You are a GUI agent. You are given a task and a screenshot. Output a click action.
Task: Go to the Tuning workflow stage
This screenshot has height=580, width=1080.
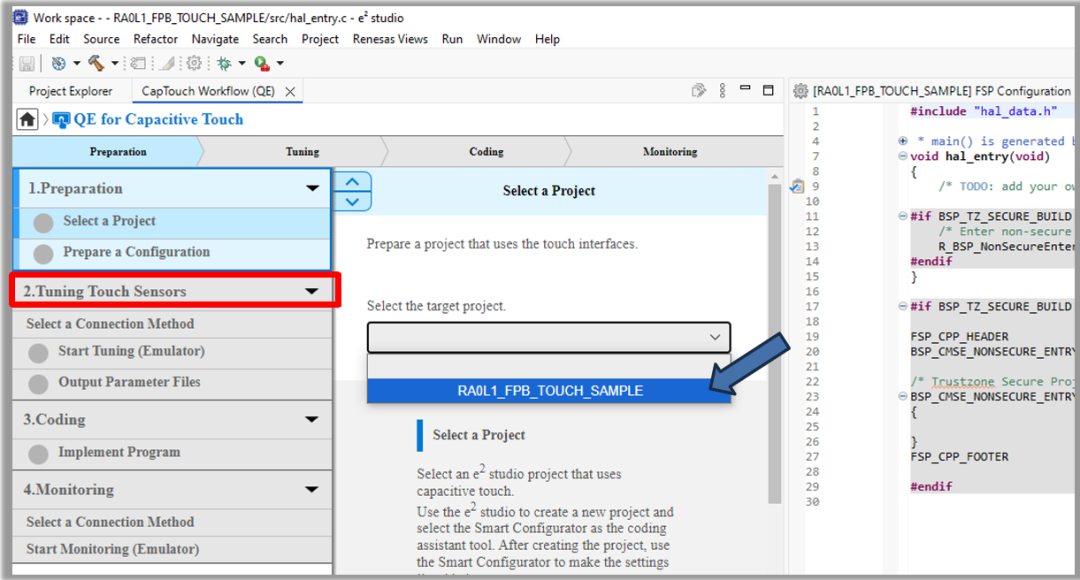tap(302, 152)
